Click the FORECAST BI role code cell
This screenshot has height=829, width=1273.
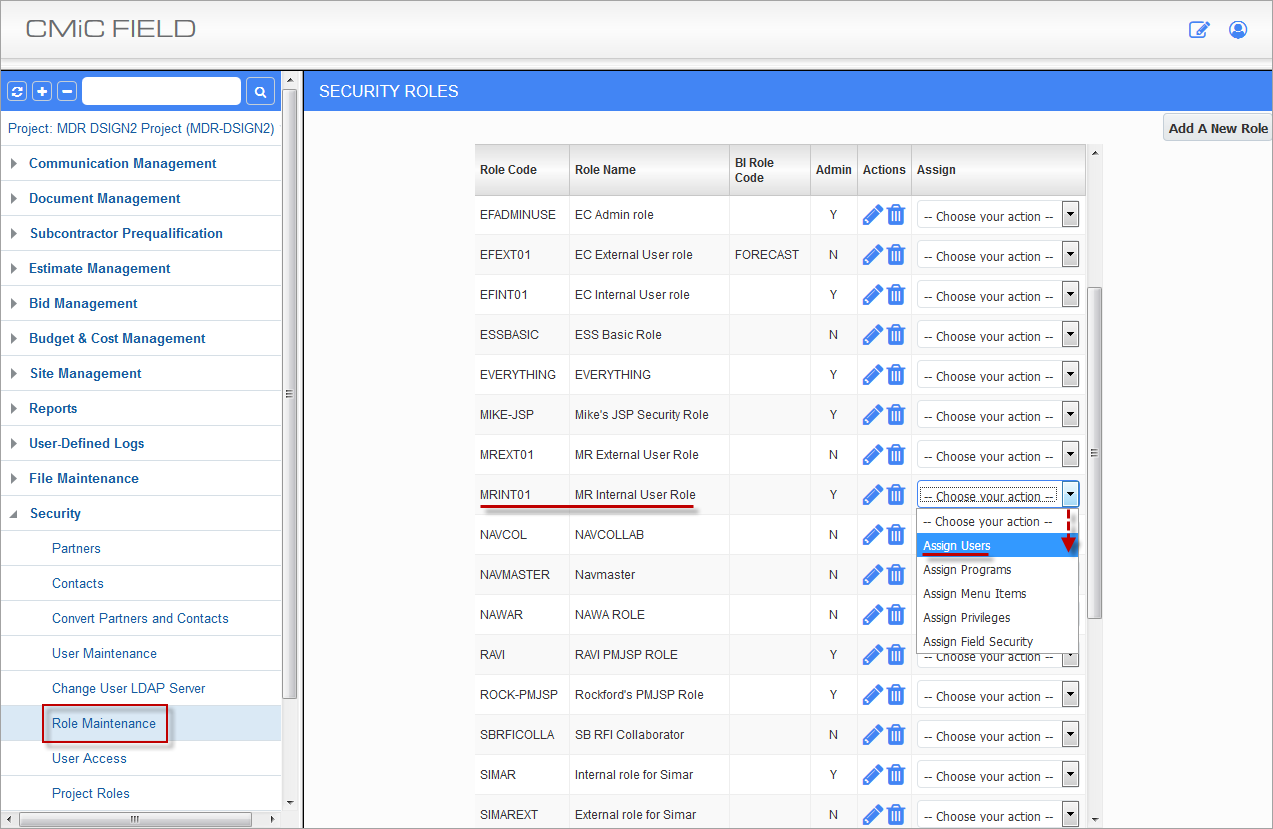767,255
